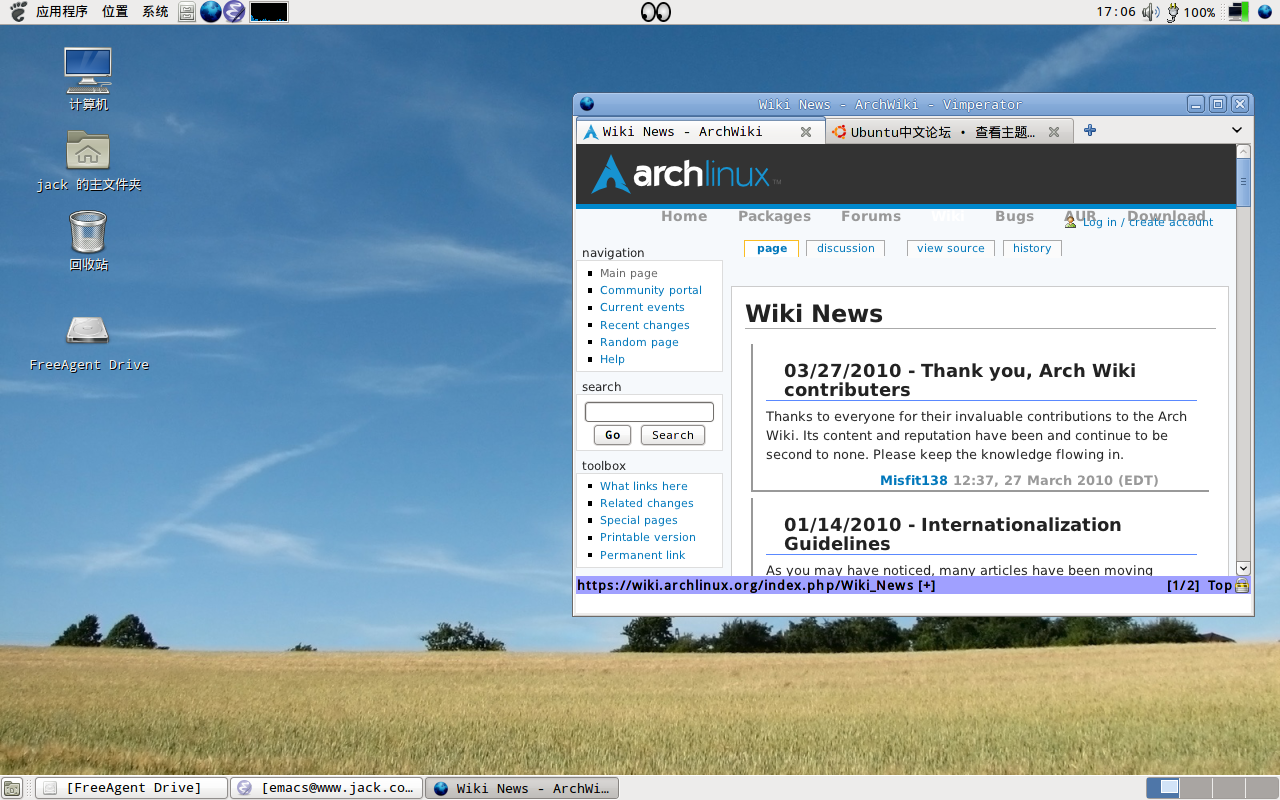Screen dimensions: 1280x800
Task: Click the Vimperator window menu globe icon
Action: [587, 104]
